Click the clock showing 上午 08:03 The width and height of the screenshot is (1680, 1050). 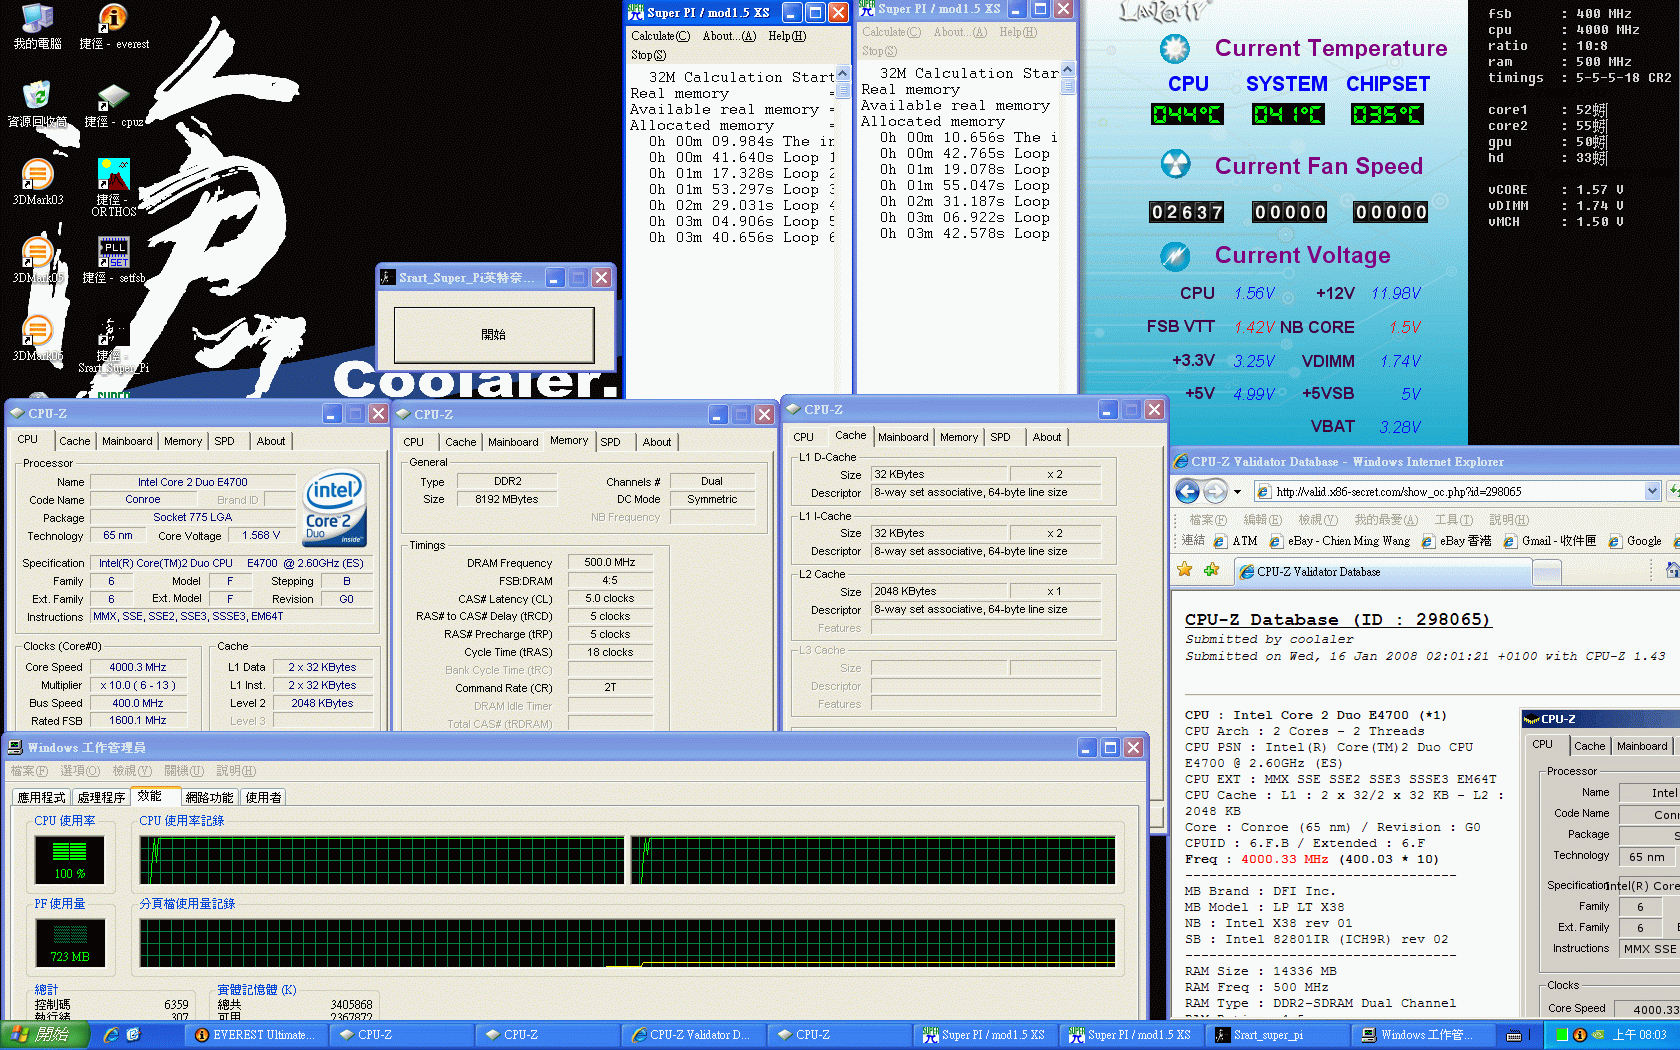tap(1639, 1035)
